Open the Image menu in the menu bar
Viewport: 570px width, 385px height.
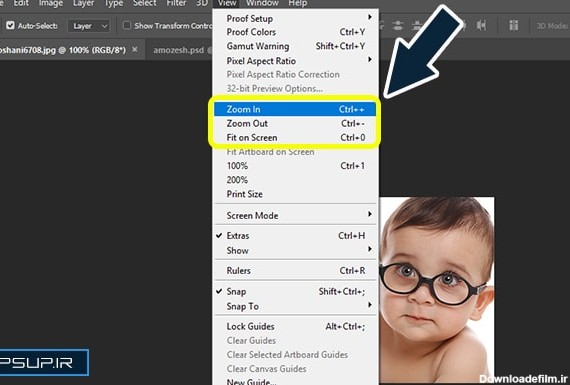pos(51,4)
